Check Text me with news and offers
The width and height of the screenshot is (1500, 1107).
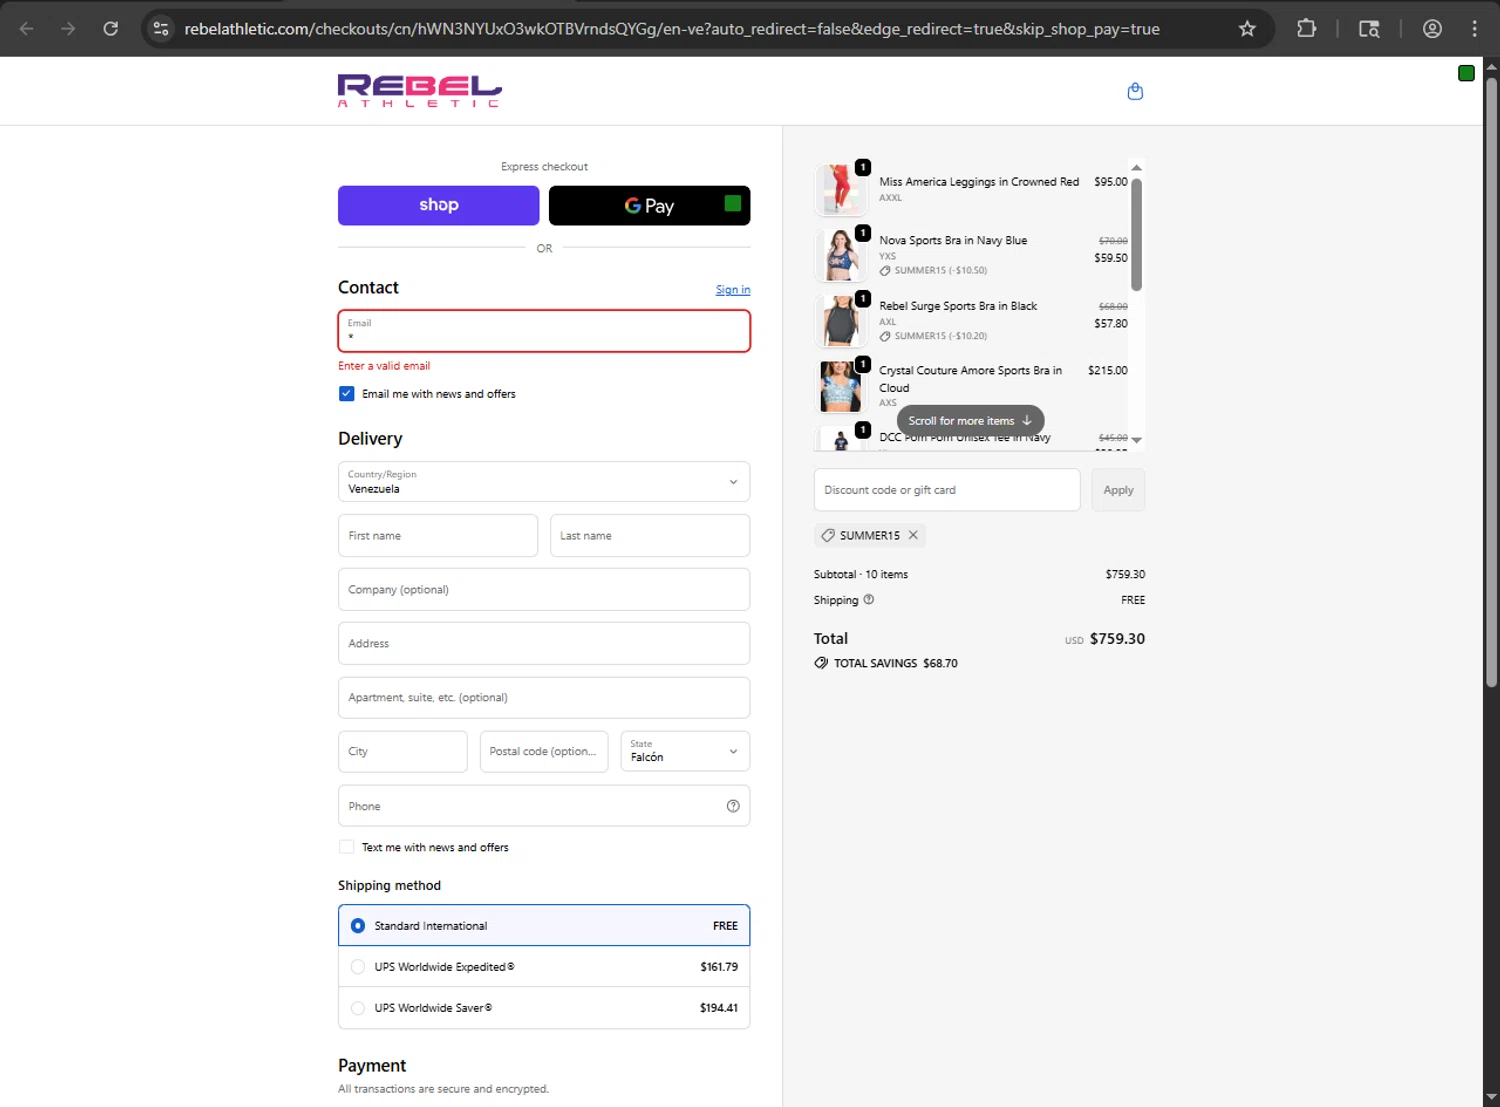point(346,847)
